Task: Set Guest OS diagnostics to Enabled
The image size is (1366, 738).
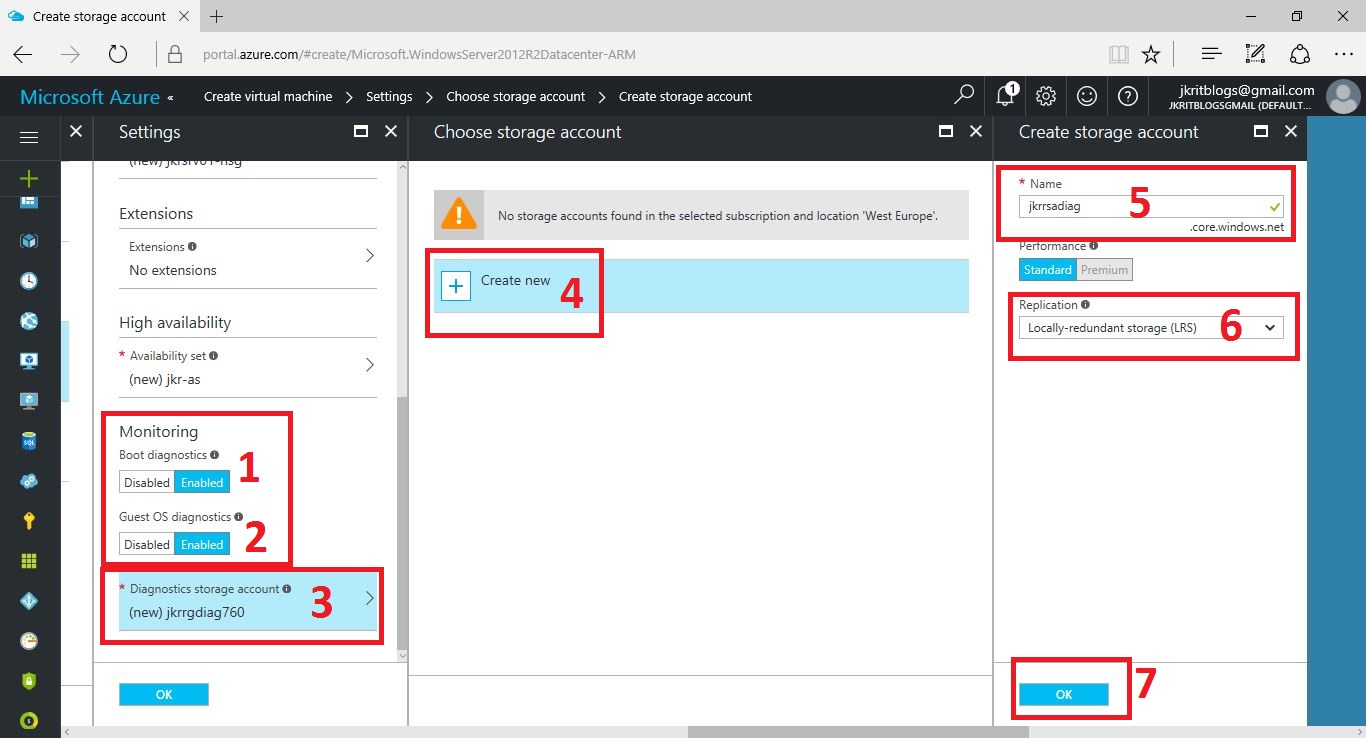Action: [202, 544]
